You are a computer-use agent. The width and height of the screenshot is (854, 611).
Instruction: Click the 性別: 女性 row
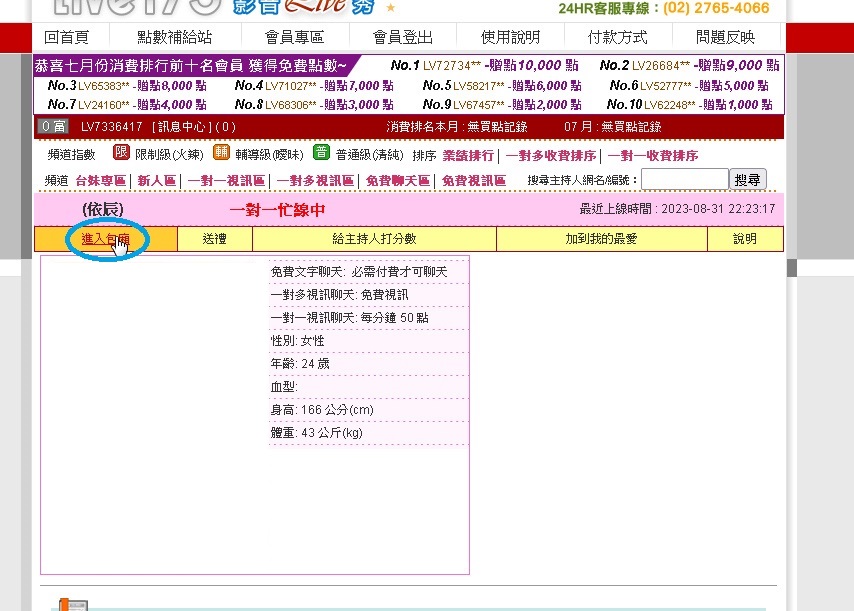(x=369, y=341)
